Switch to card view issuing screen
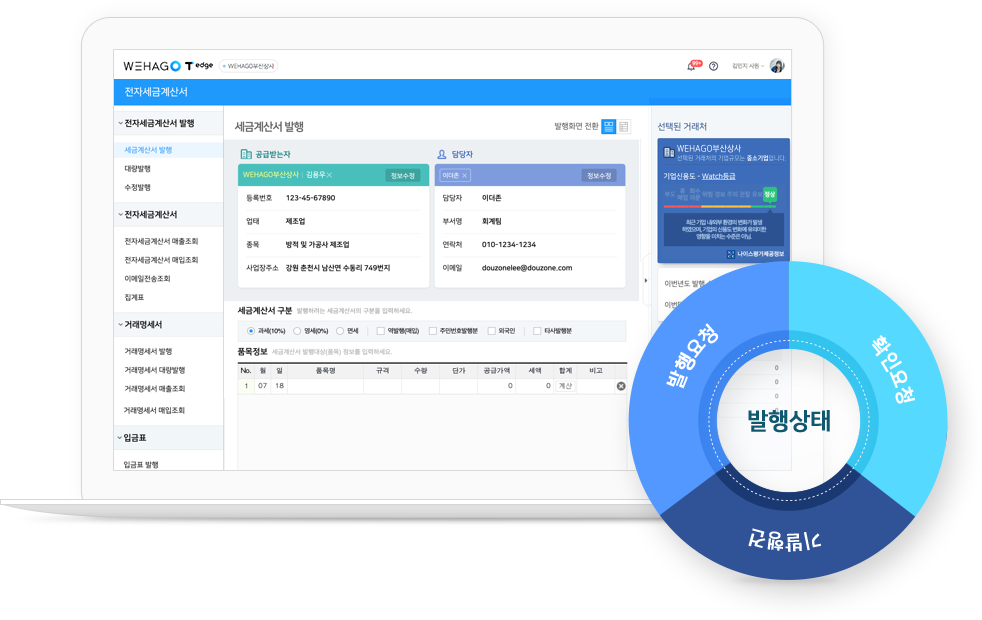This screenshot has width=982, height=620. tap(609, 127)
